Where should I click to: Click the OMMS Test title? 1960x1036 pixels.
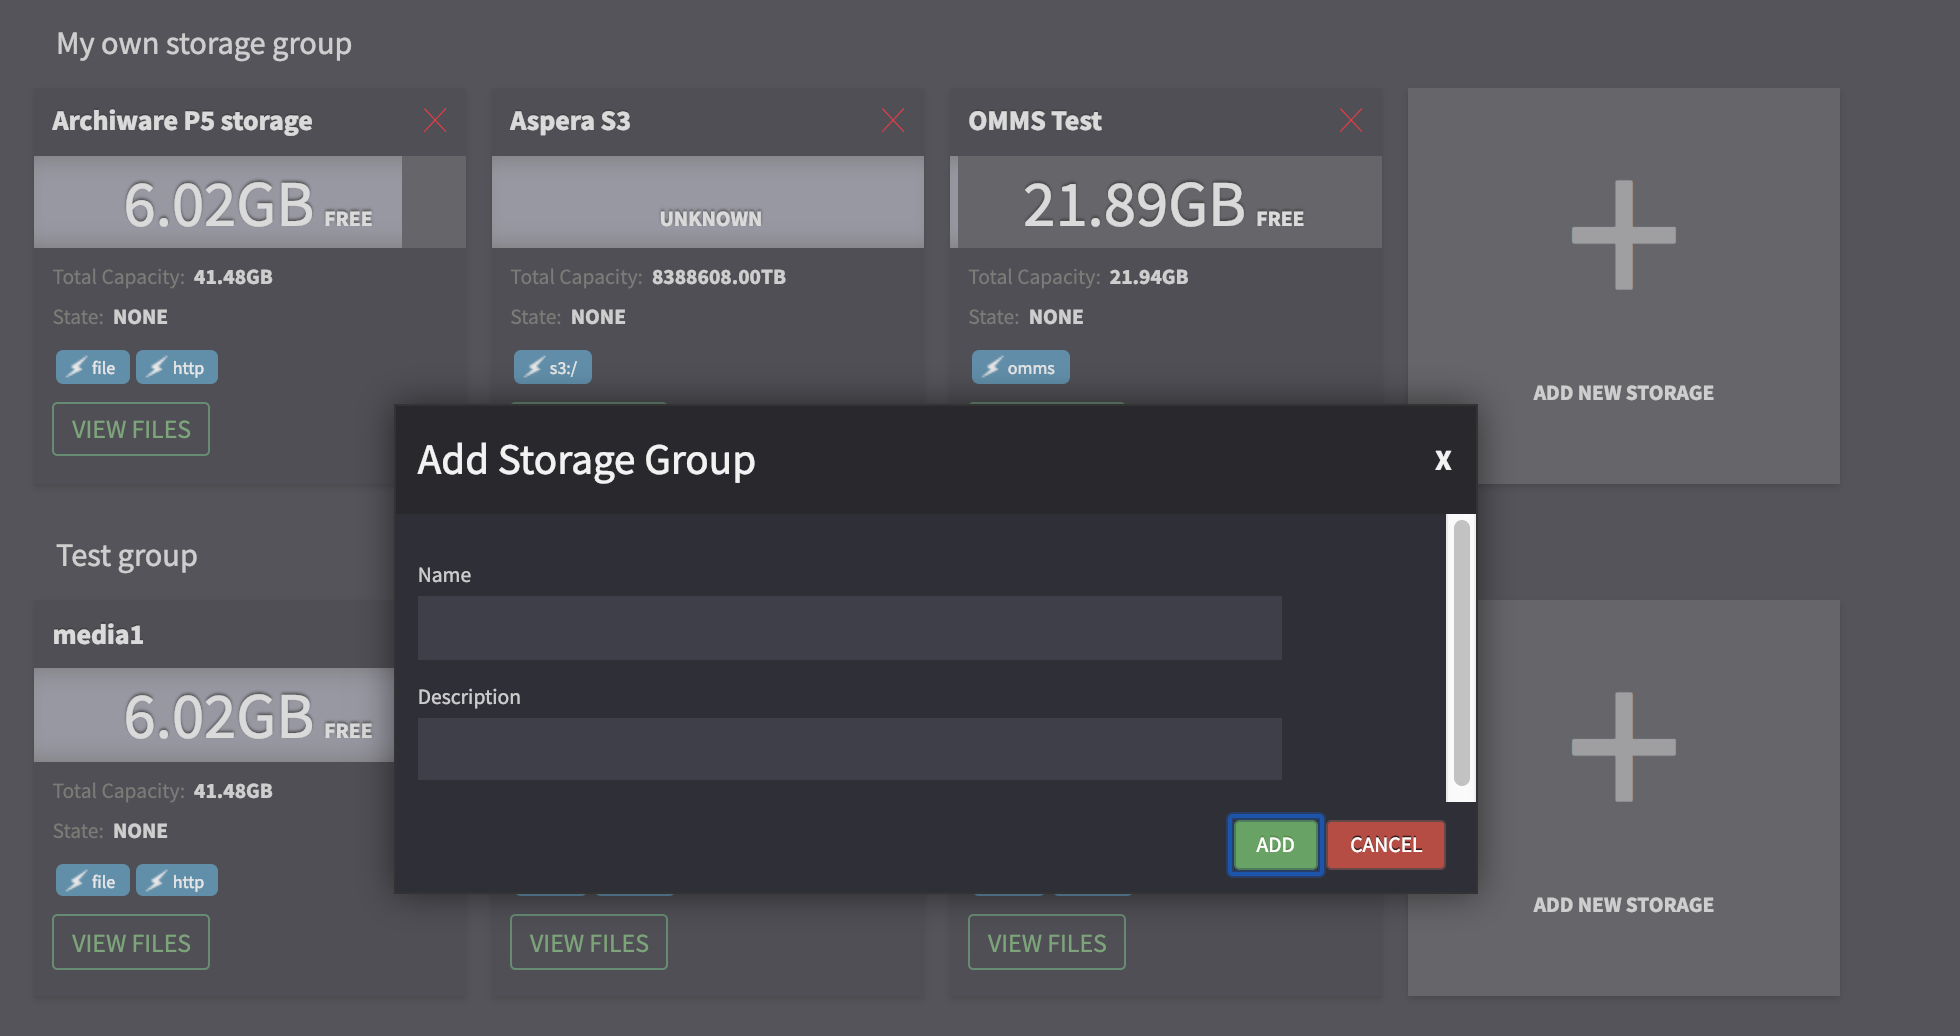(1035, 121)
